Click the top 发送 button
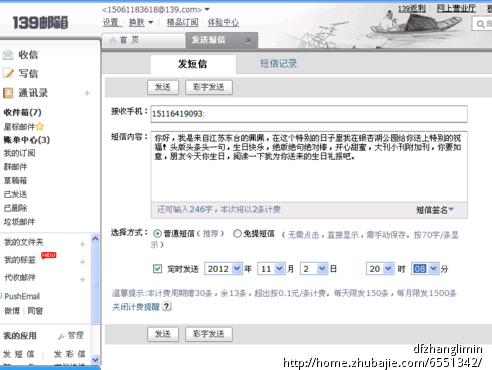 click(163, 87)
